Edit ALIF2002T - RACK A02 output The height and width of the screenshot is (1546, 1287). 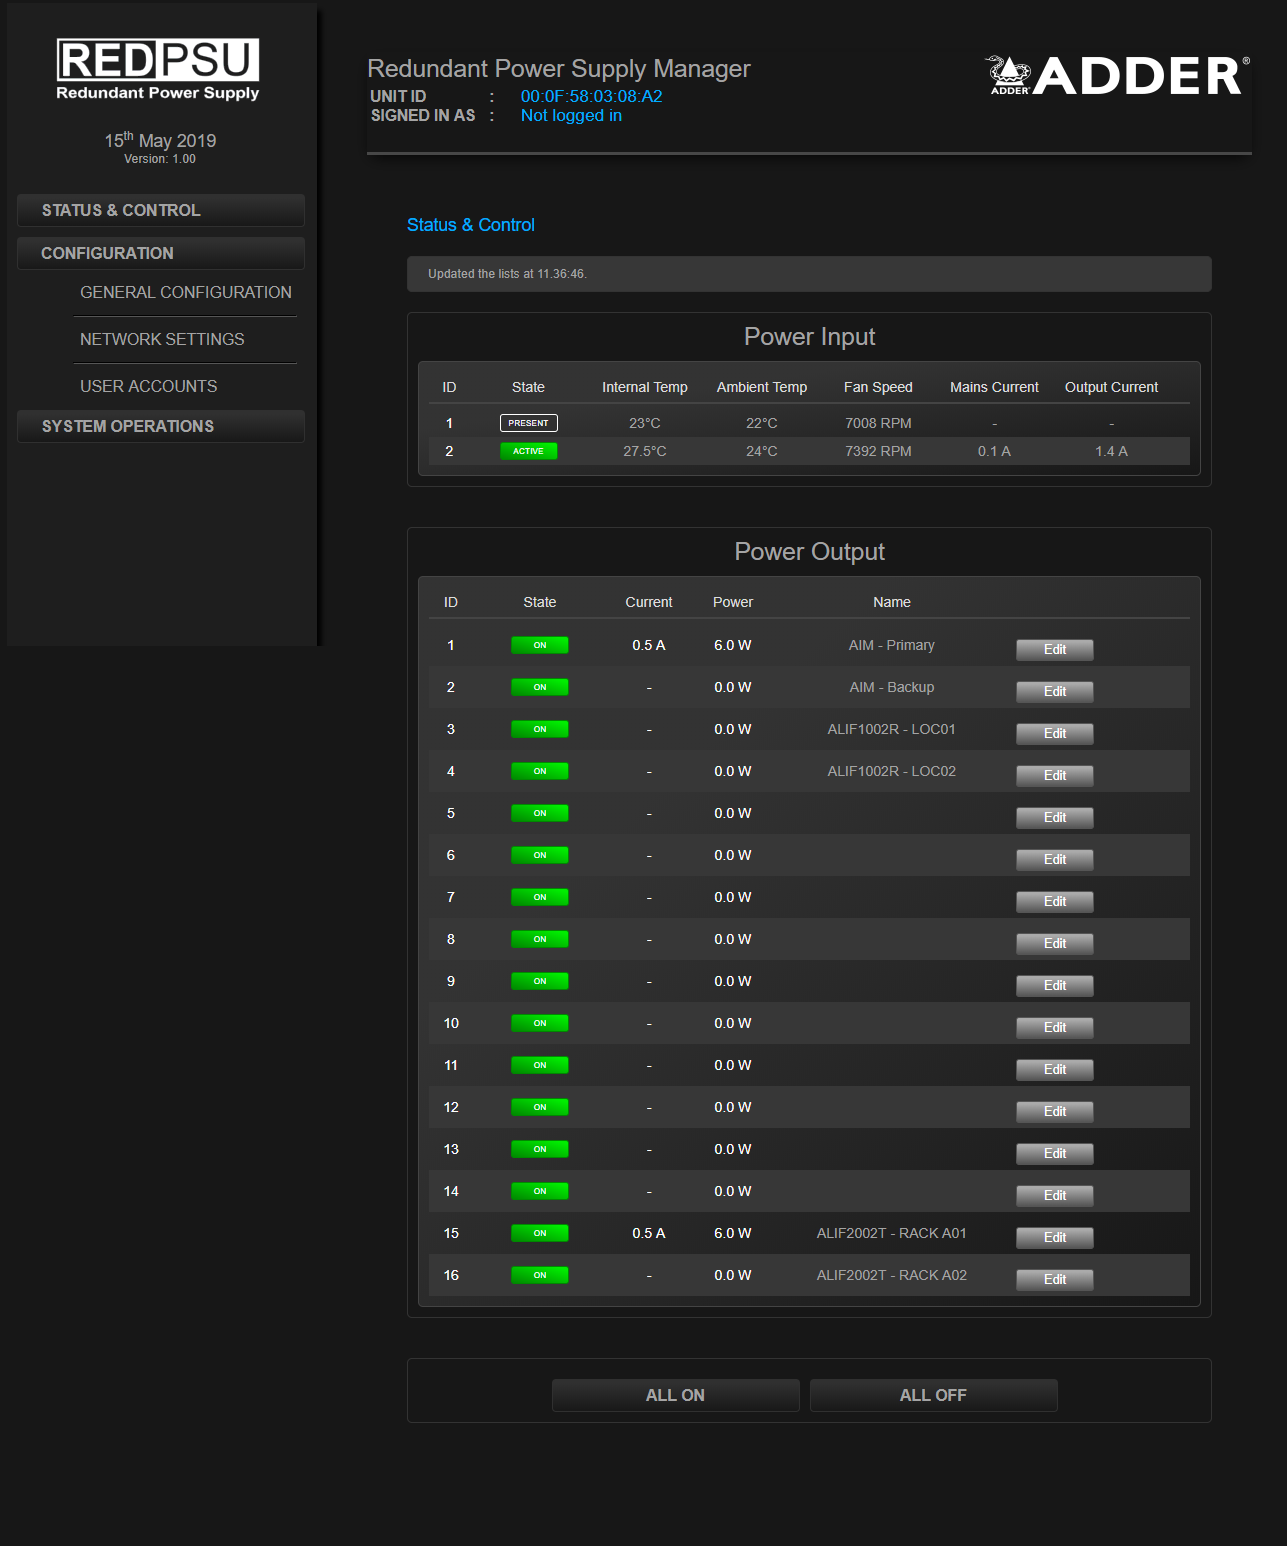click(1054, 1280)
